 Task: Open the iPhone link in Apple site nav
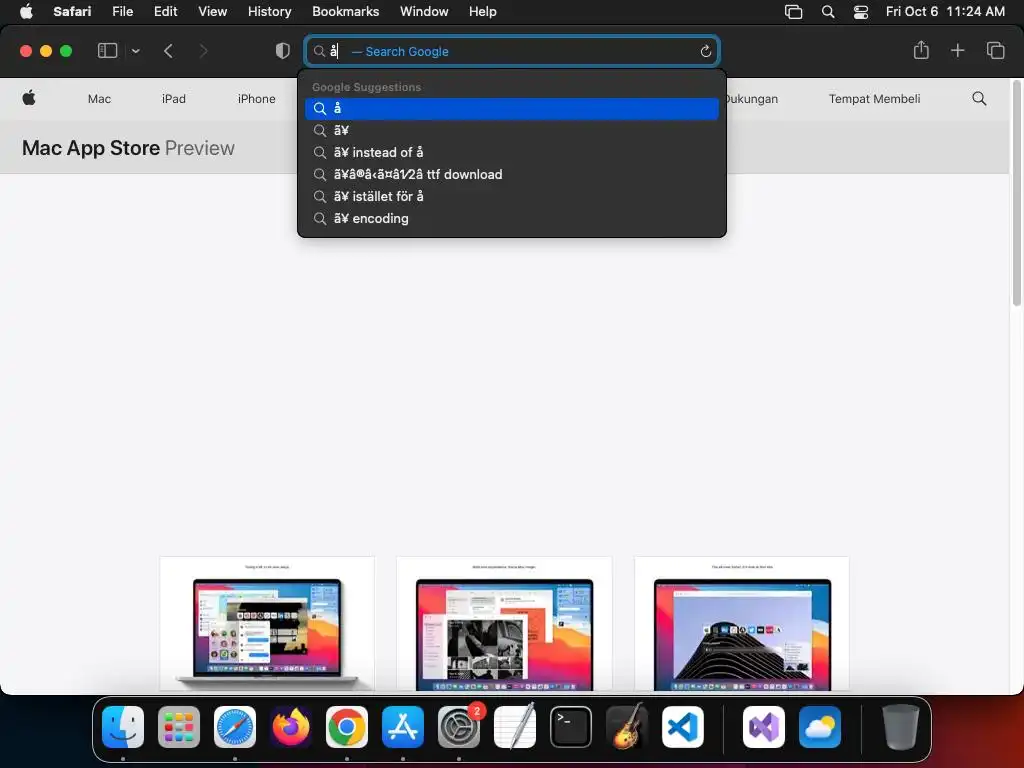coord(257,99)
